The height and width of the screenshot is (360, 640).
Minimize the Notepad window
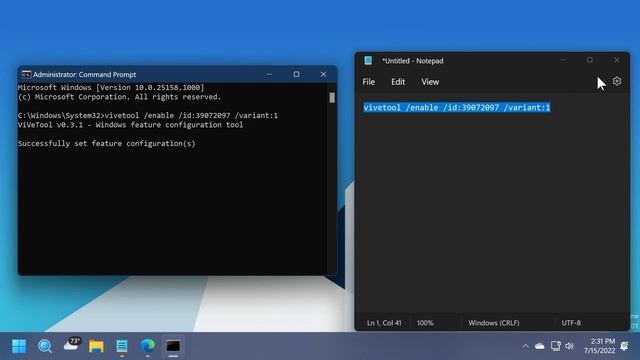[563, 60]
